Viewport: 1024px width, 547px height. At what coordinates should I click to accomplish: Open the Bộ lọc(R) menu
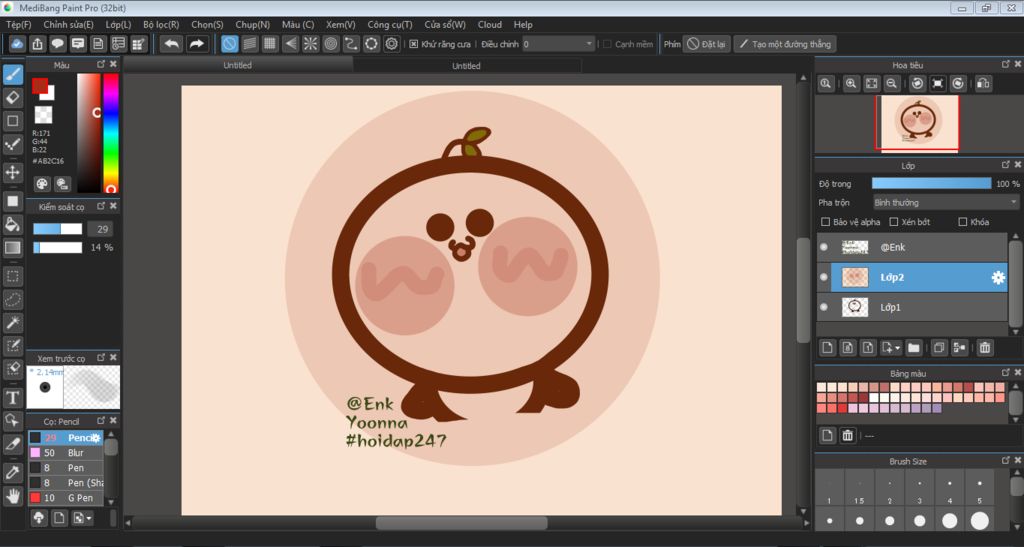pos(161,24)
